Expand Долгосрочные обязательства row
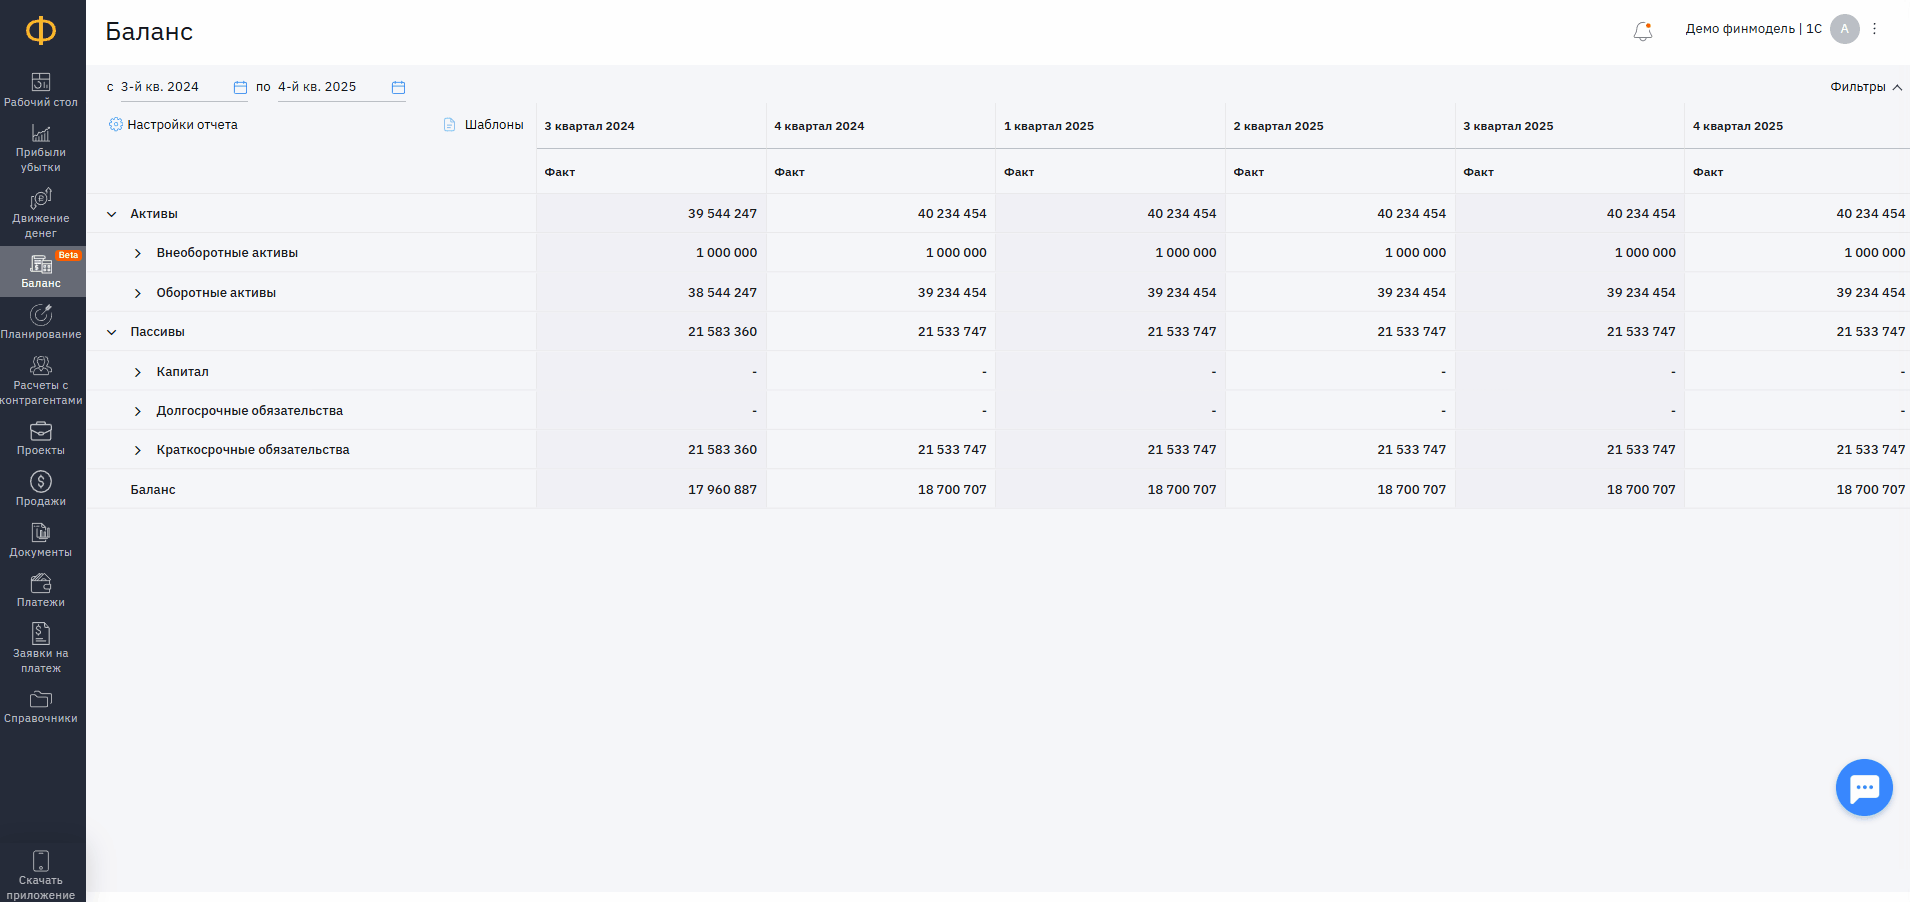 (x=138, y=411)
